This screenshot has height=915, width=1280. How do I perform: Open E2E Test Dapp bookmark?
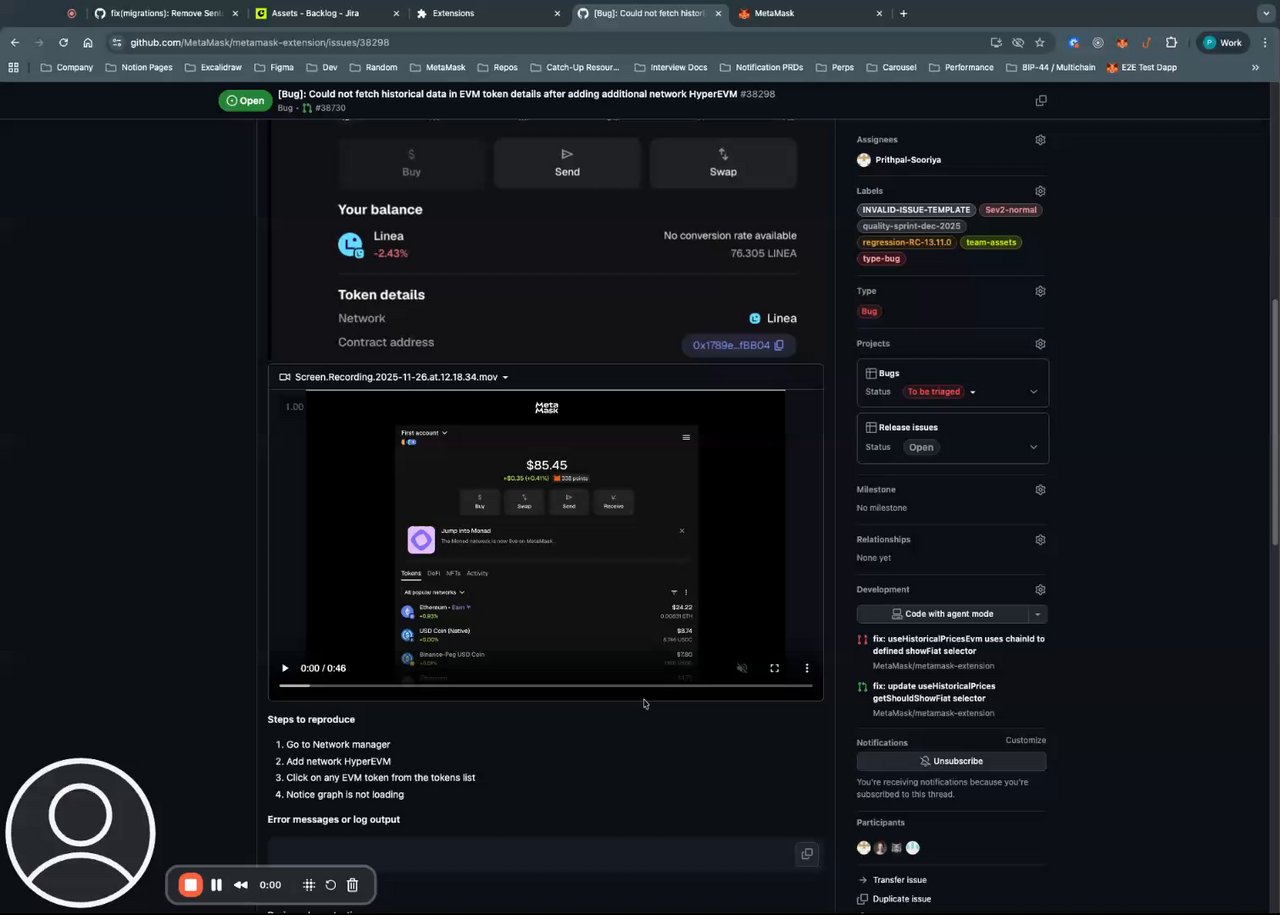click(x=1141, y=68)
